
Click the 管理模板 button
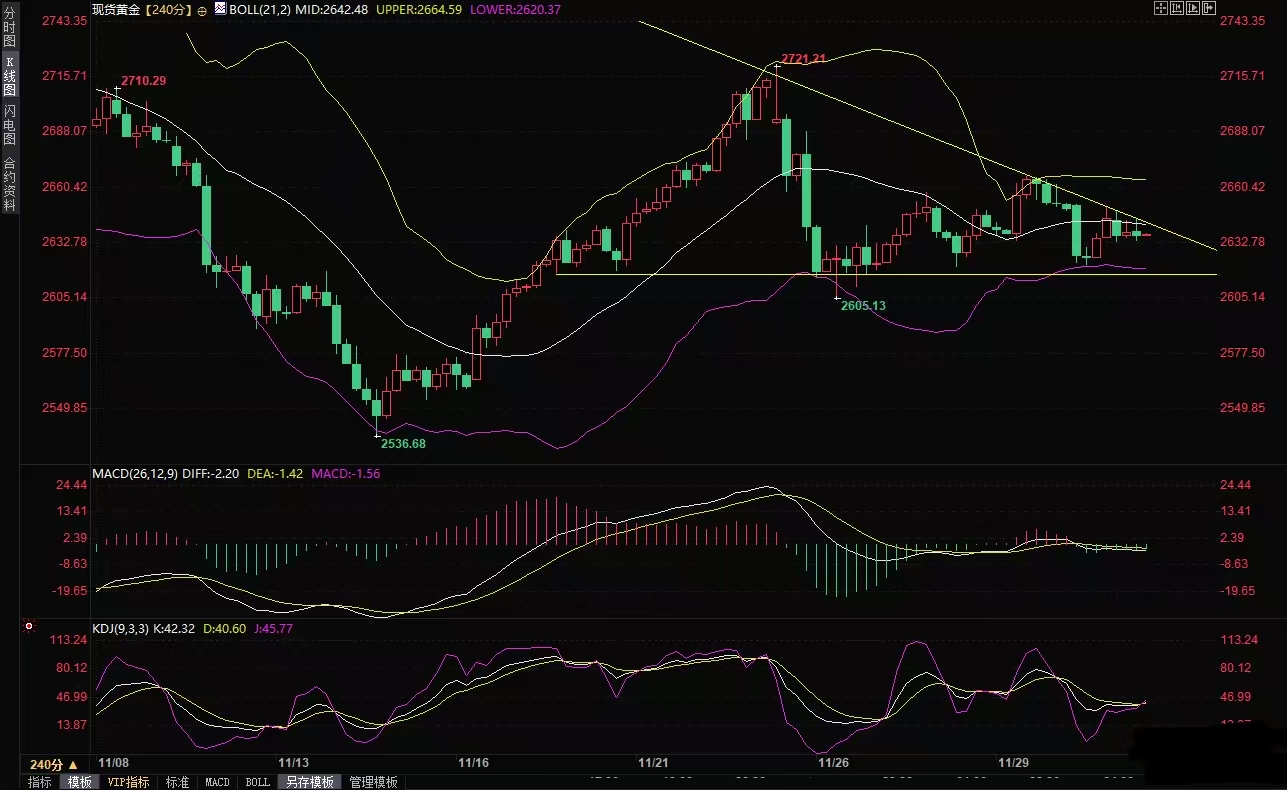tap(373, 782)
